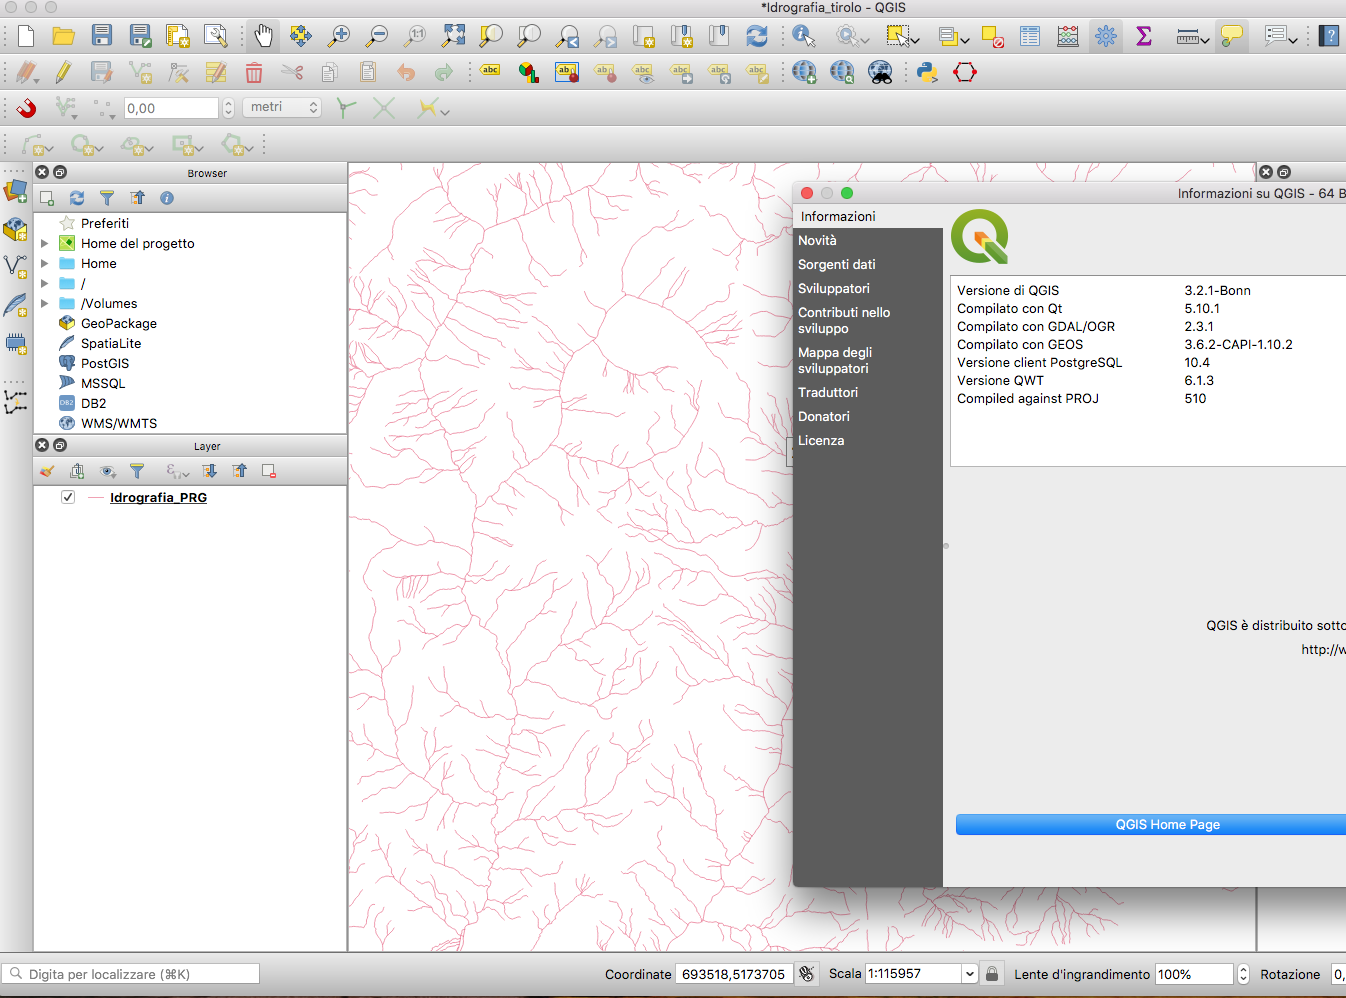Expand the Home folder in Browser
1346x998 pixels.
point(44,263)
